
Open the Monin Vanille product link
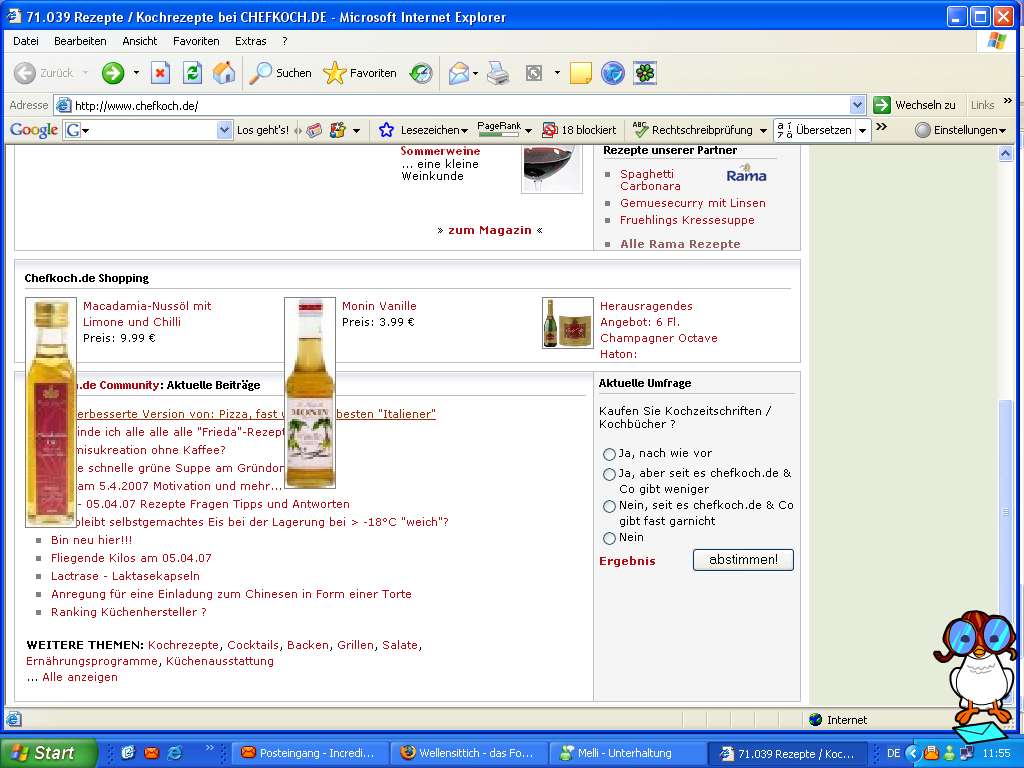click(379, 306)
